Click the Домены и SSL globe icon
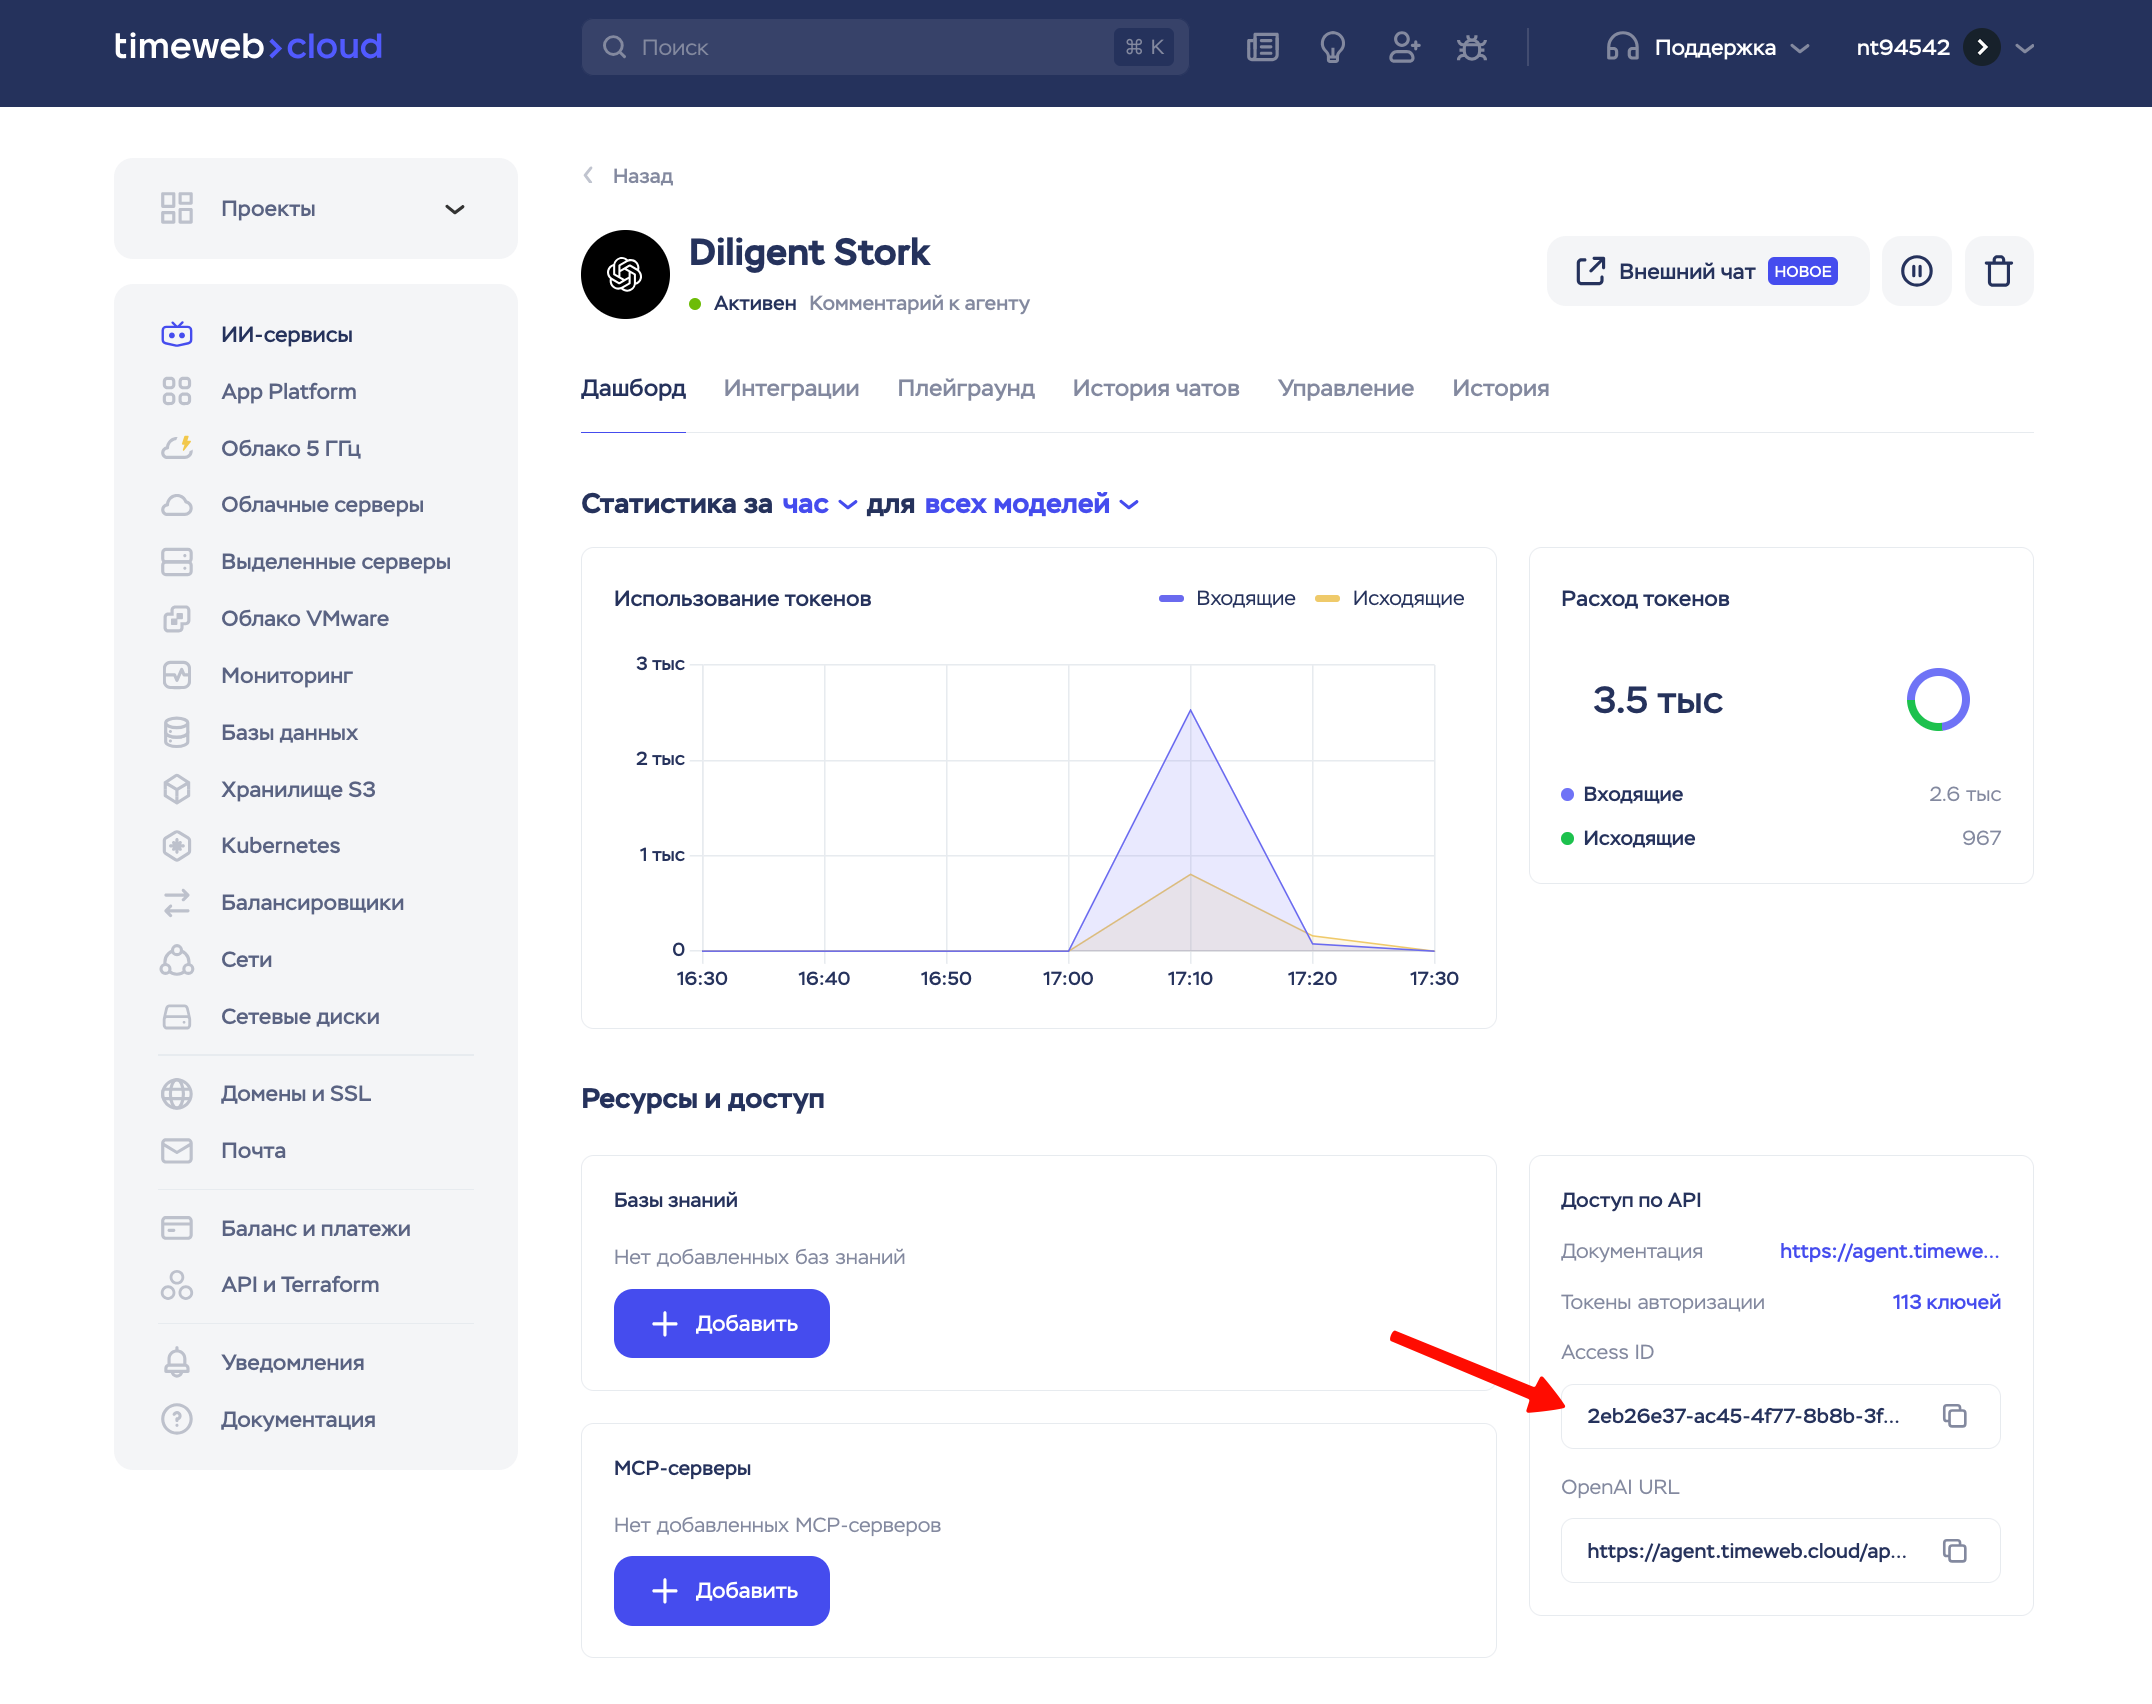 [x=177, y=1094]
